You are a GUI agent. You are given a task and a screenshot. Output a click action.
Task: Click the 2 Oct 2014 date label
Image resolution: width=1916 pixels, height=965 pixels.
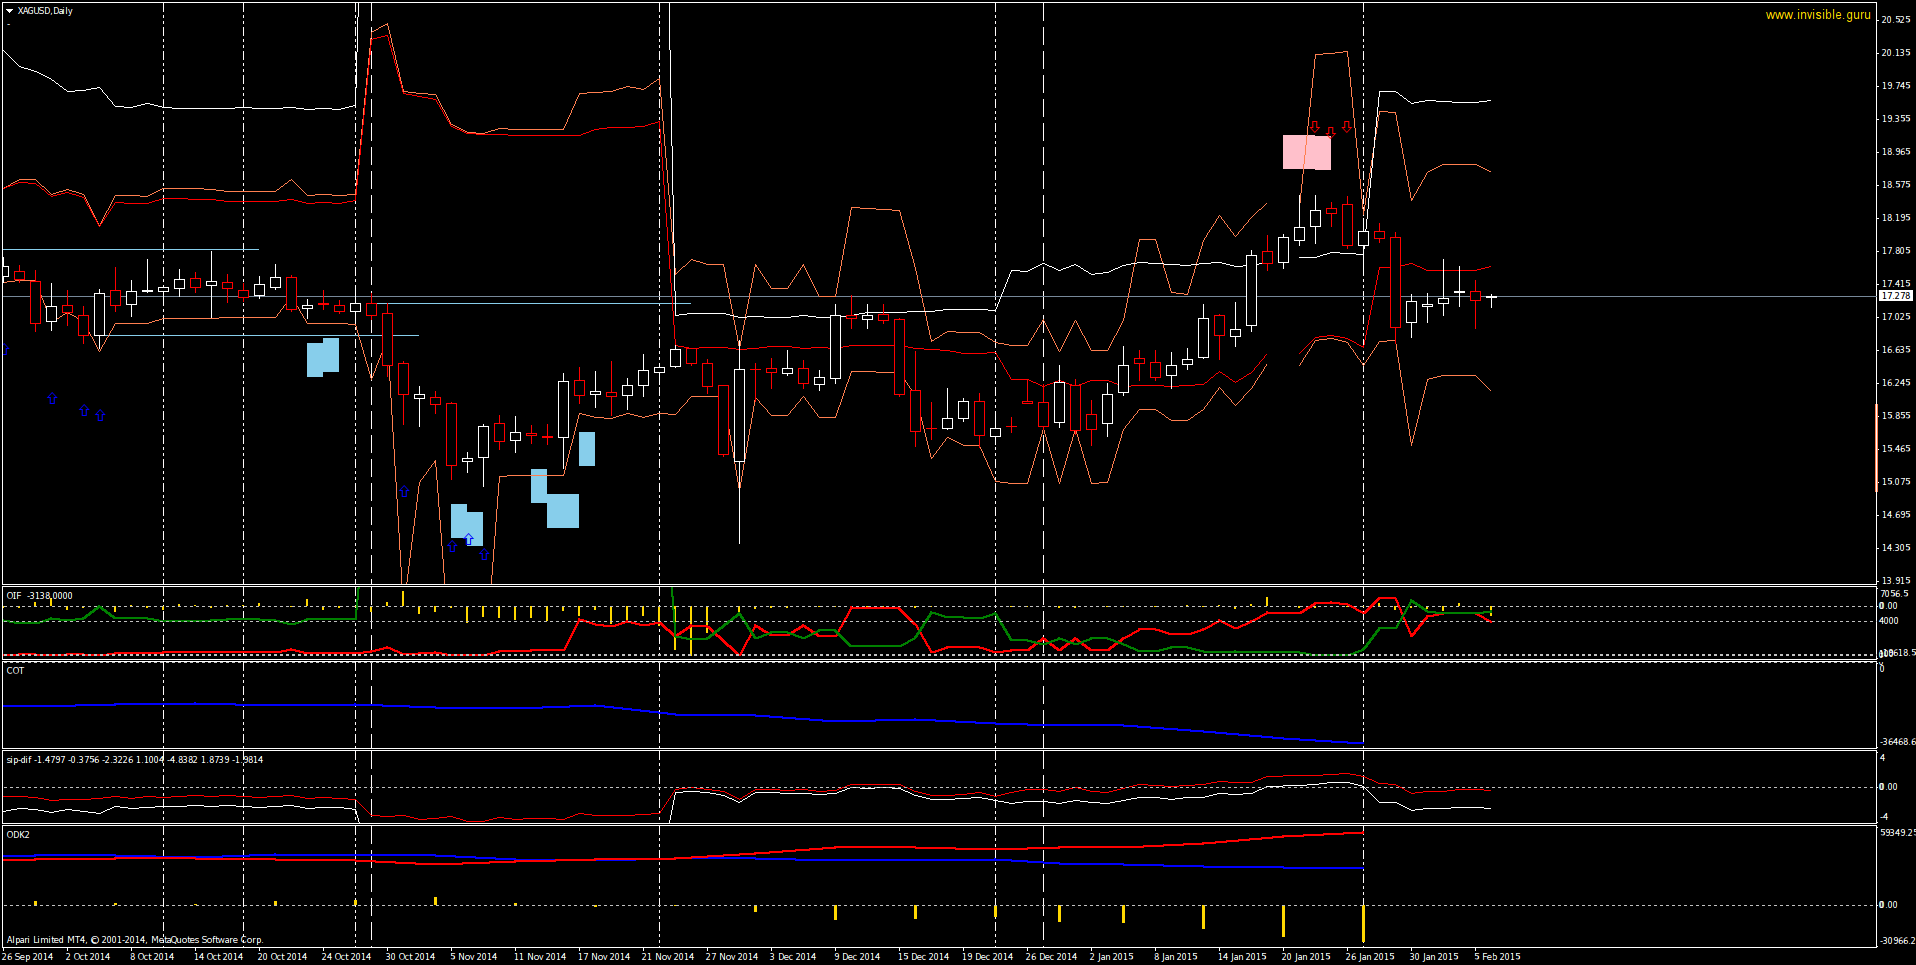tap(88, 957)
